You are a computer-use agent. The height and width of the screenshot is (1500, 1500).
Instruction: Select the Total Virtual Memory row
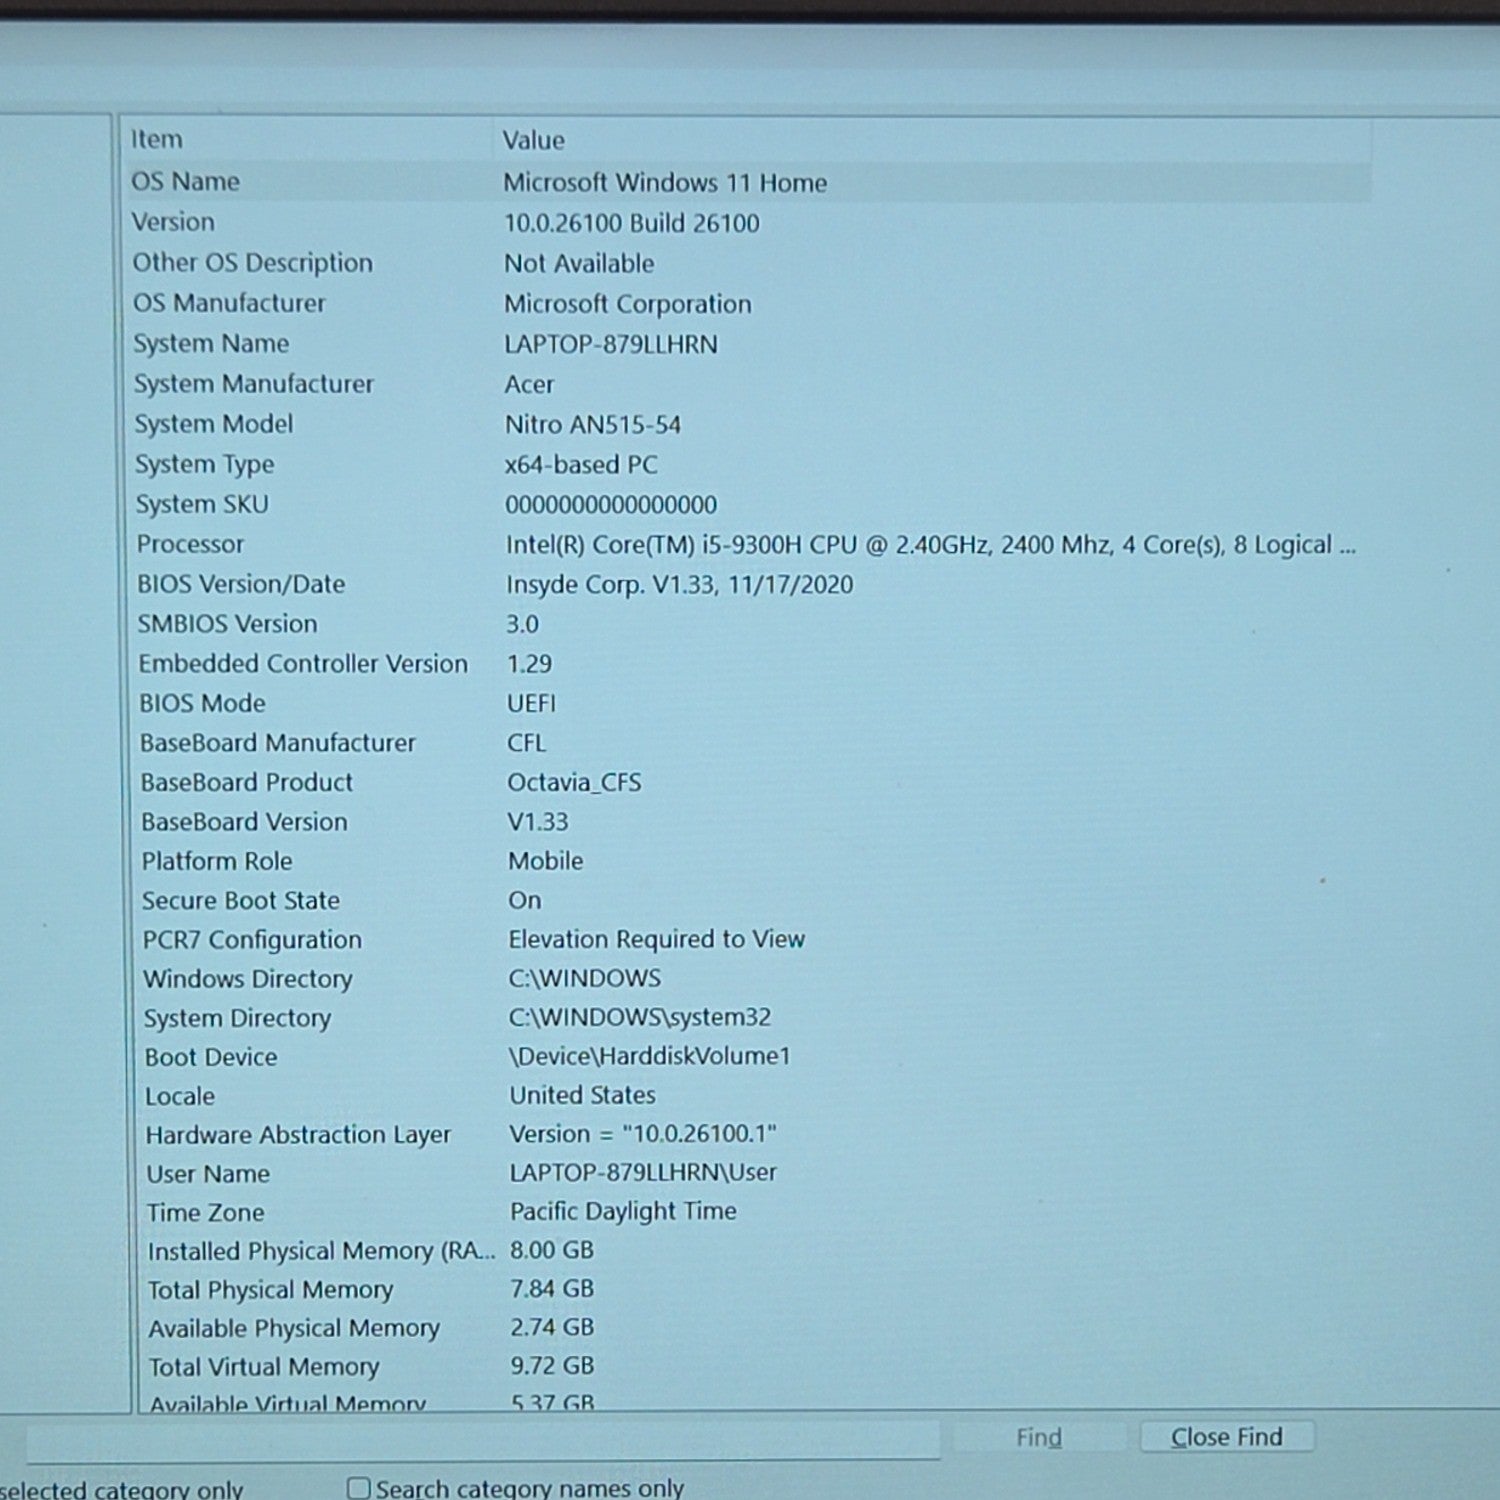click(750, 1366)
